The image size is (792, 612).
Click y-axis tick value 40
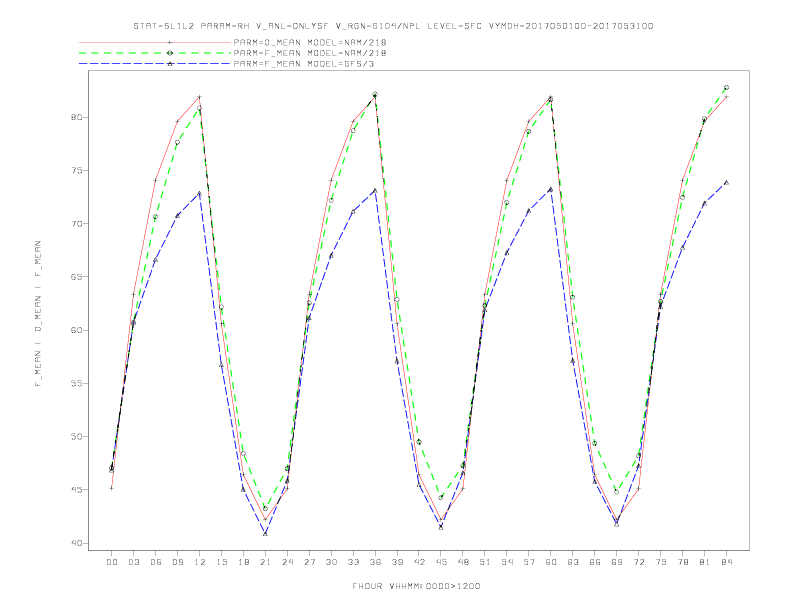[x=76, y=543]
